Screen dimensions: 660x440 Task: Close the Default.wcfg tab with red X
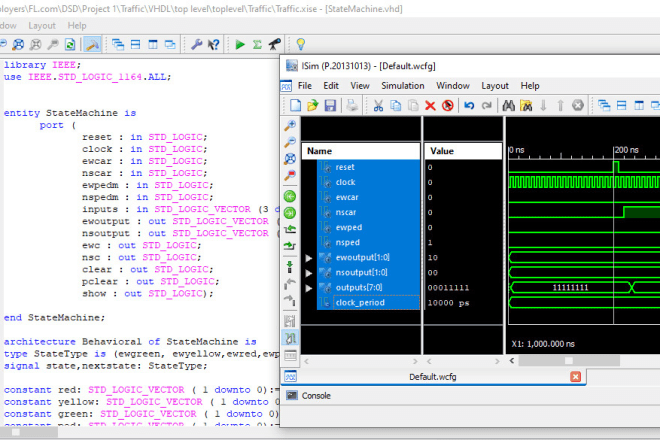click(575, 377)
